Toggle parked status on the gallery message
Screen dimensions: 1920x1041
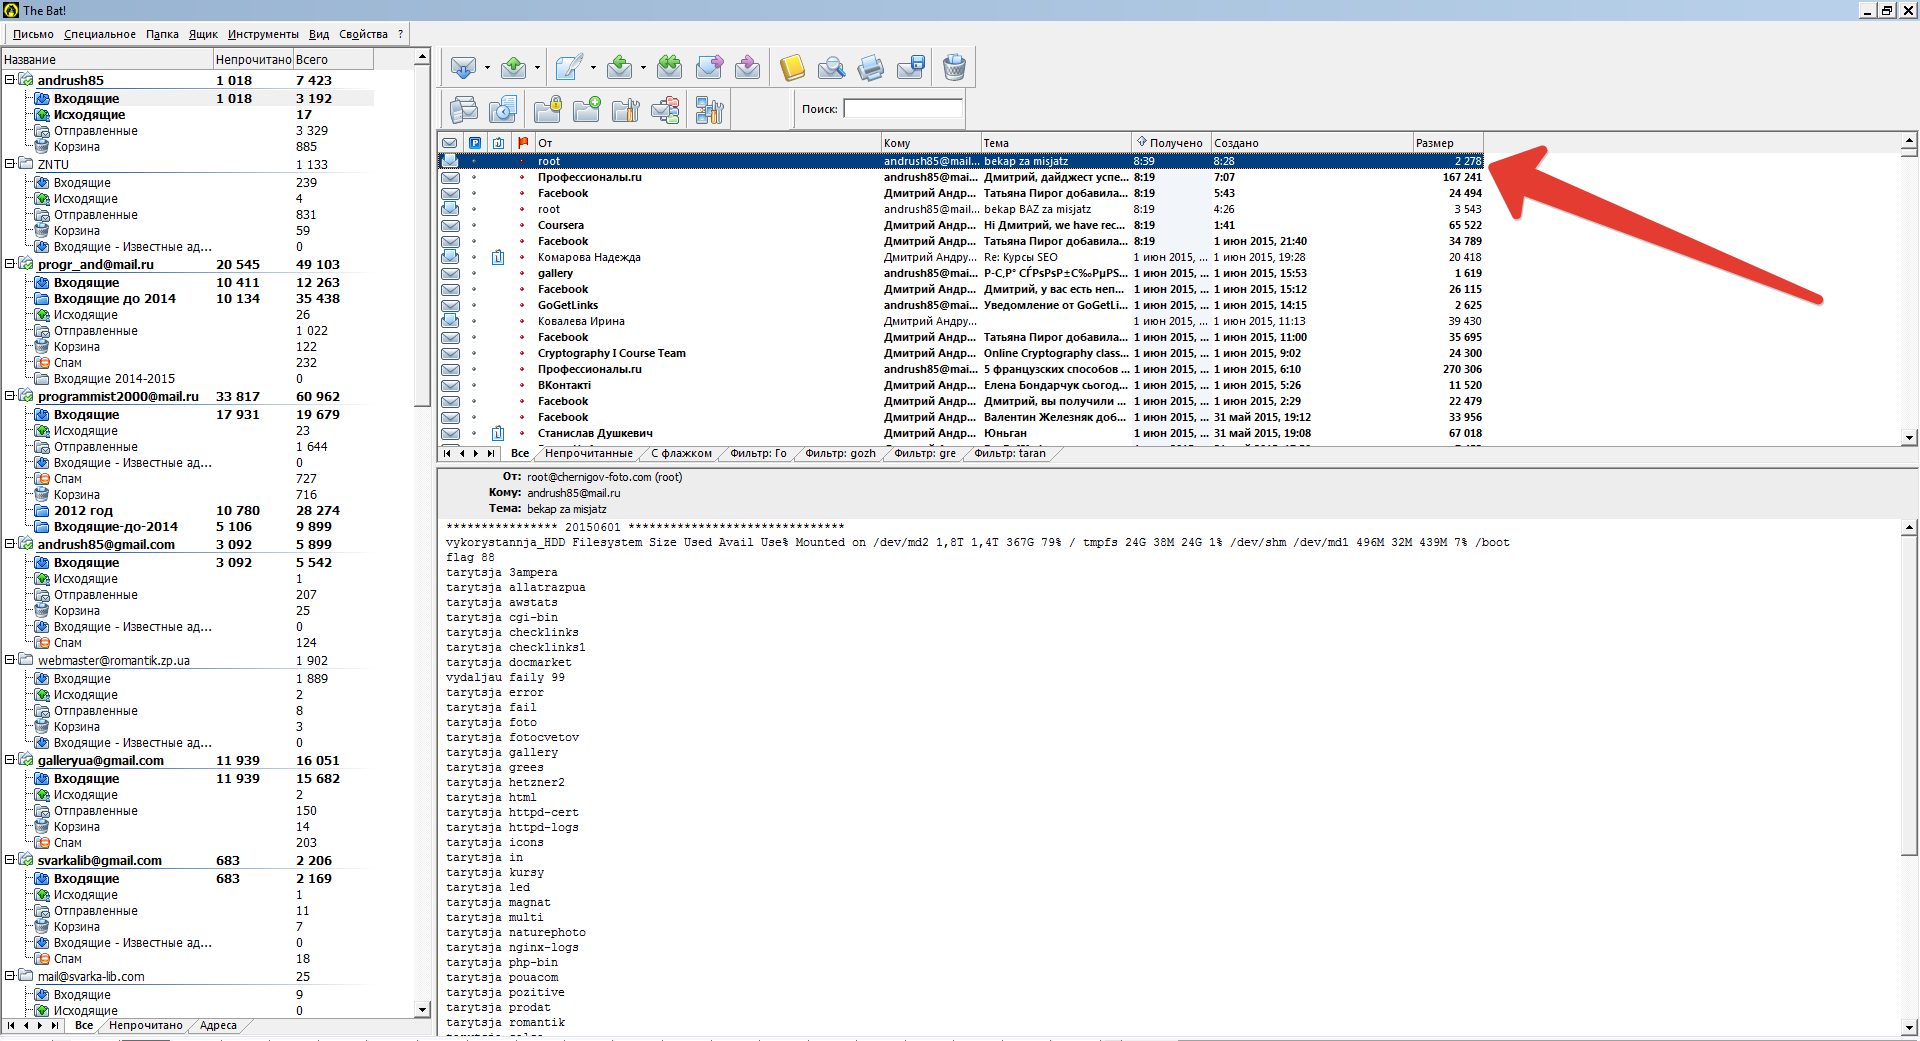474,274
